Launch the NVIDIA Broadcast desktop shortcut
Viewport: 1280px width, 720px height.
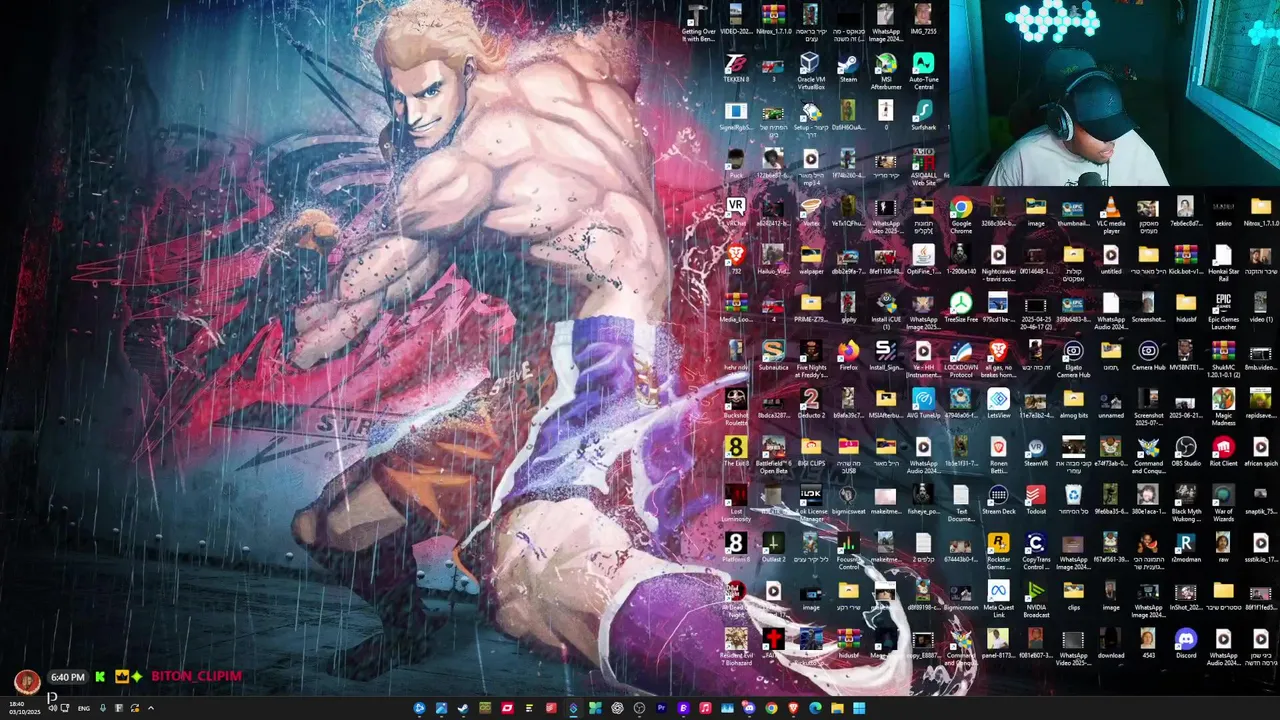click(x=1036, y=600)
